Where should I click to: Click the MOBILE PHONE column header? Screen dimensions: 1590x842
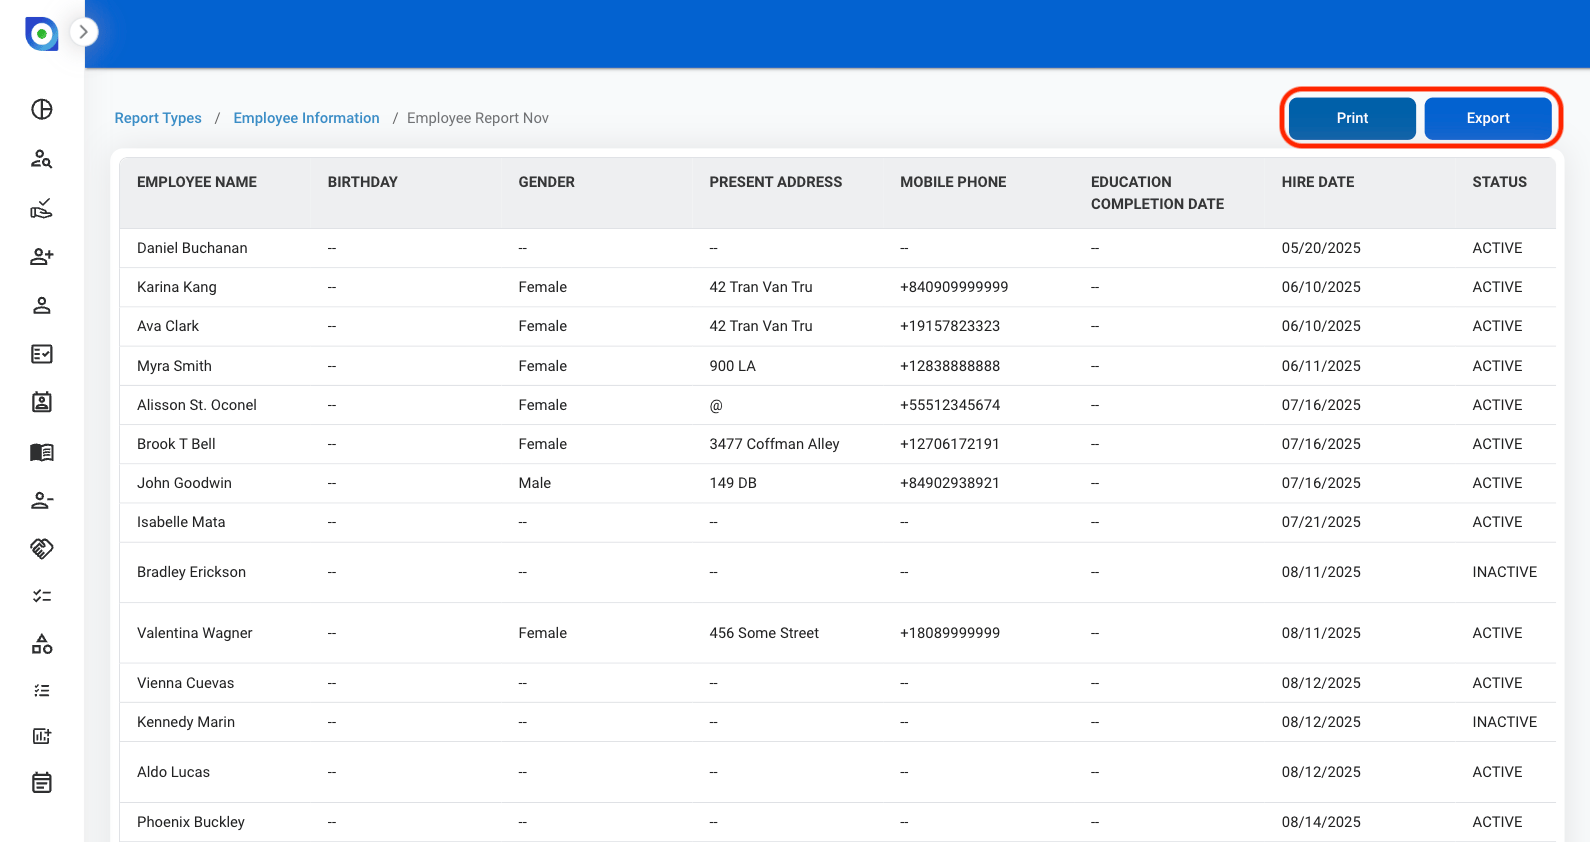(953, 182)
